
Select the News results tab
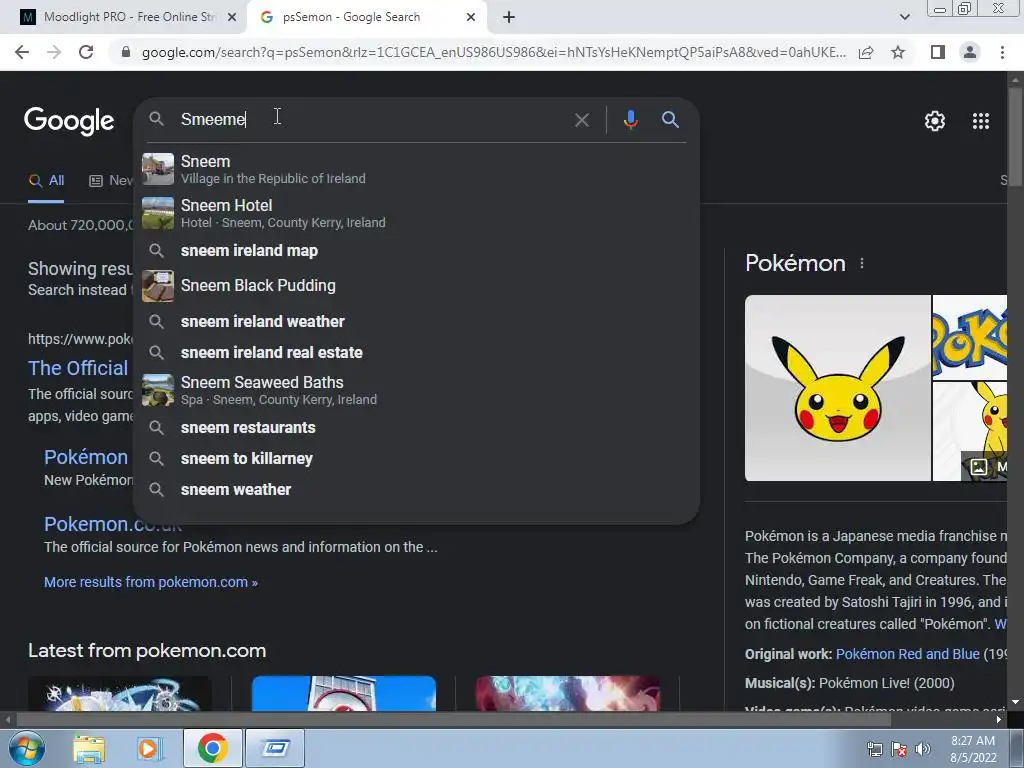click(x=111, y=181)
